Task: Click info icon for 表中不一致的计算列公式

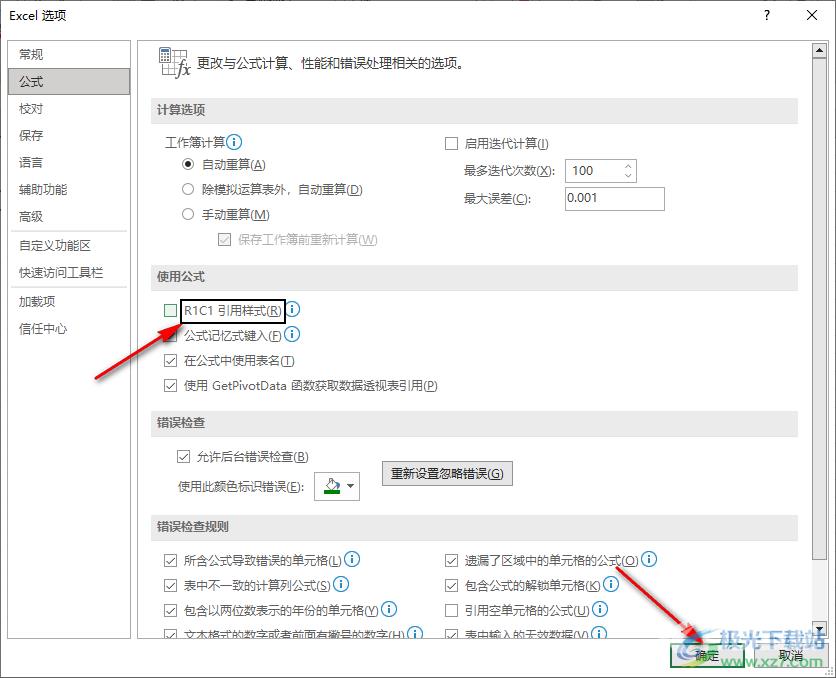Action: (341, 584)
